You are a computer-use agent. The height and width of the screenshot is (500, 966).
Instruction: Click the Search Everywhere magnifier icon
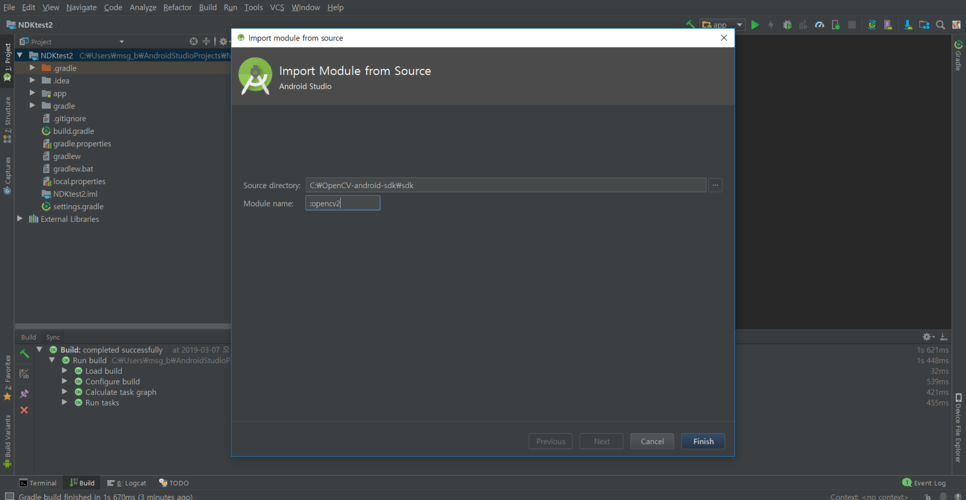click(940, 25)
